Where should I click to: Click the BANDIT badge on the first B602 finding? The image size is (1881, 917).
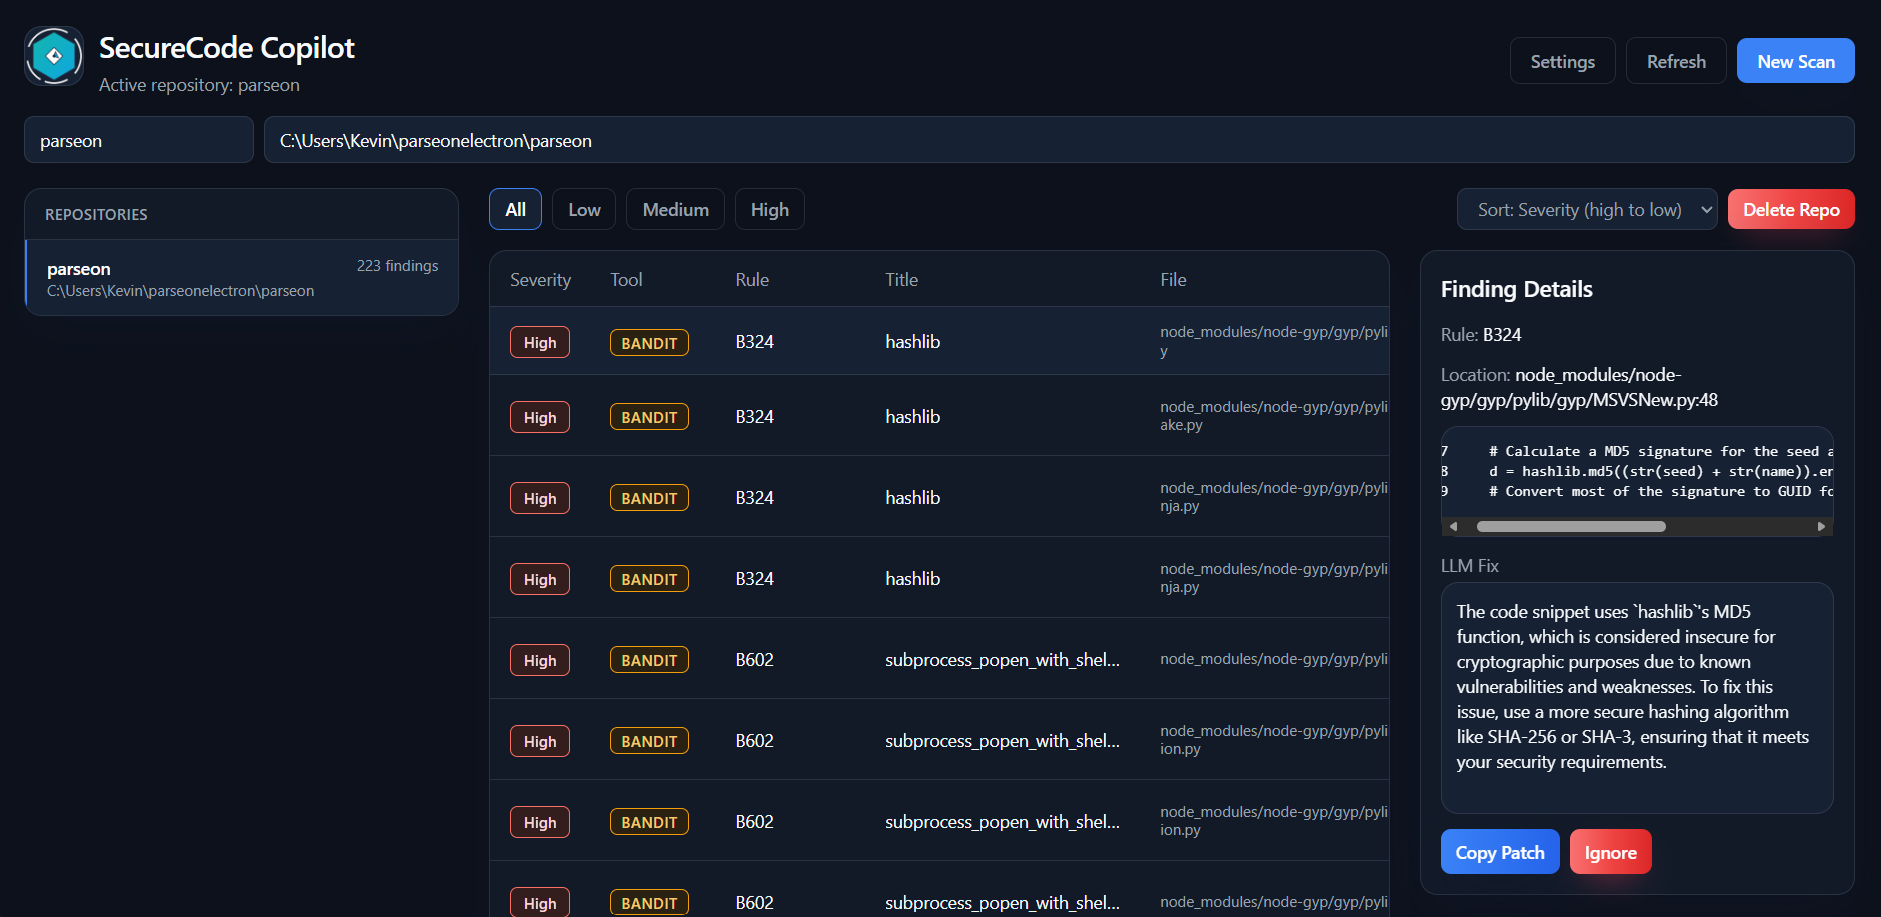(648, 659)
